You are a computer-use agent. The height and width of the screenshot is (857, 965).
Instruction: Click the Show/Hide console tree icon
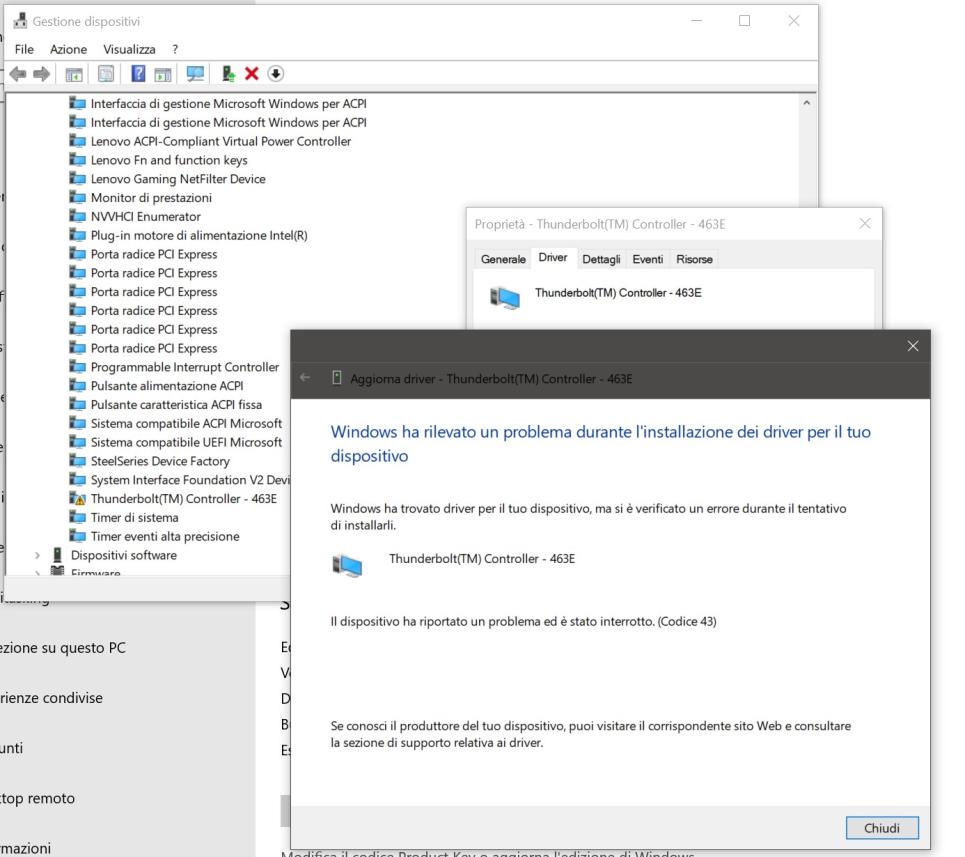75,74
